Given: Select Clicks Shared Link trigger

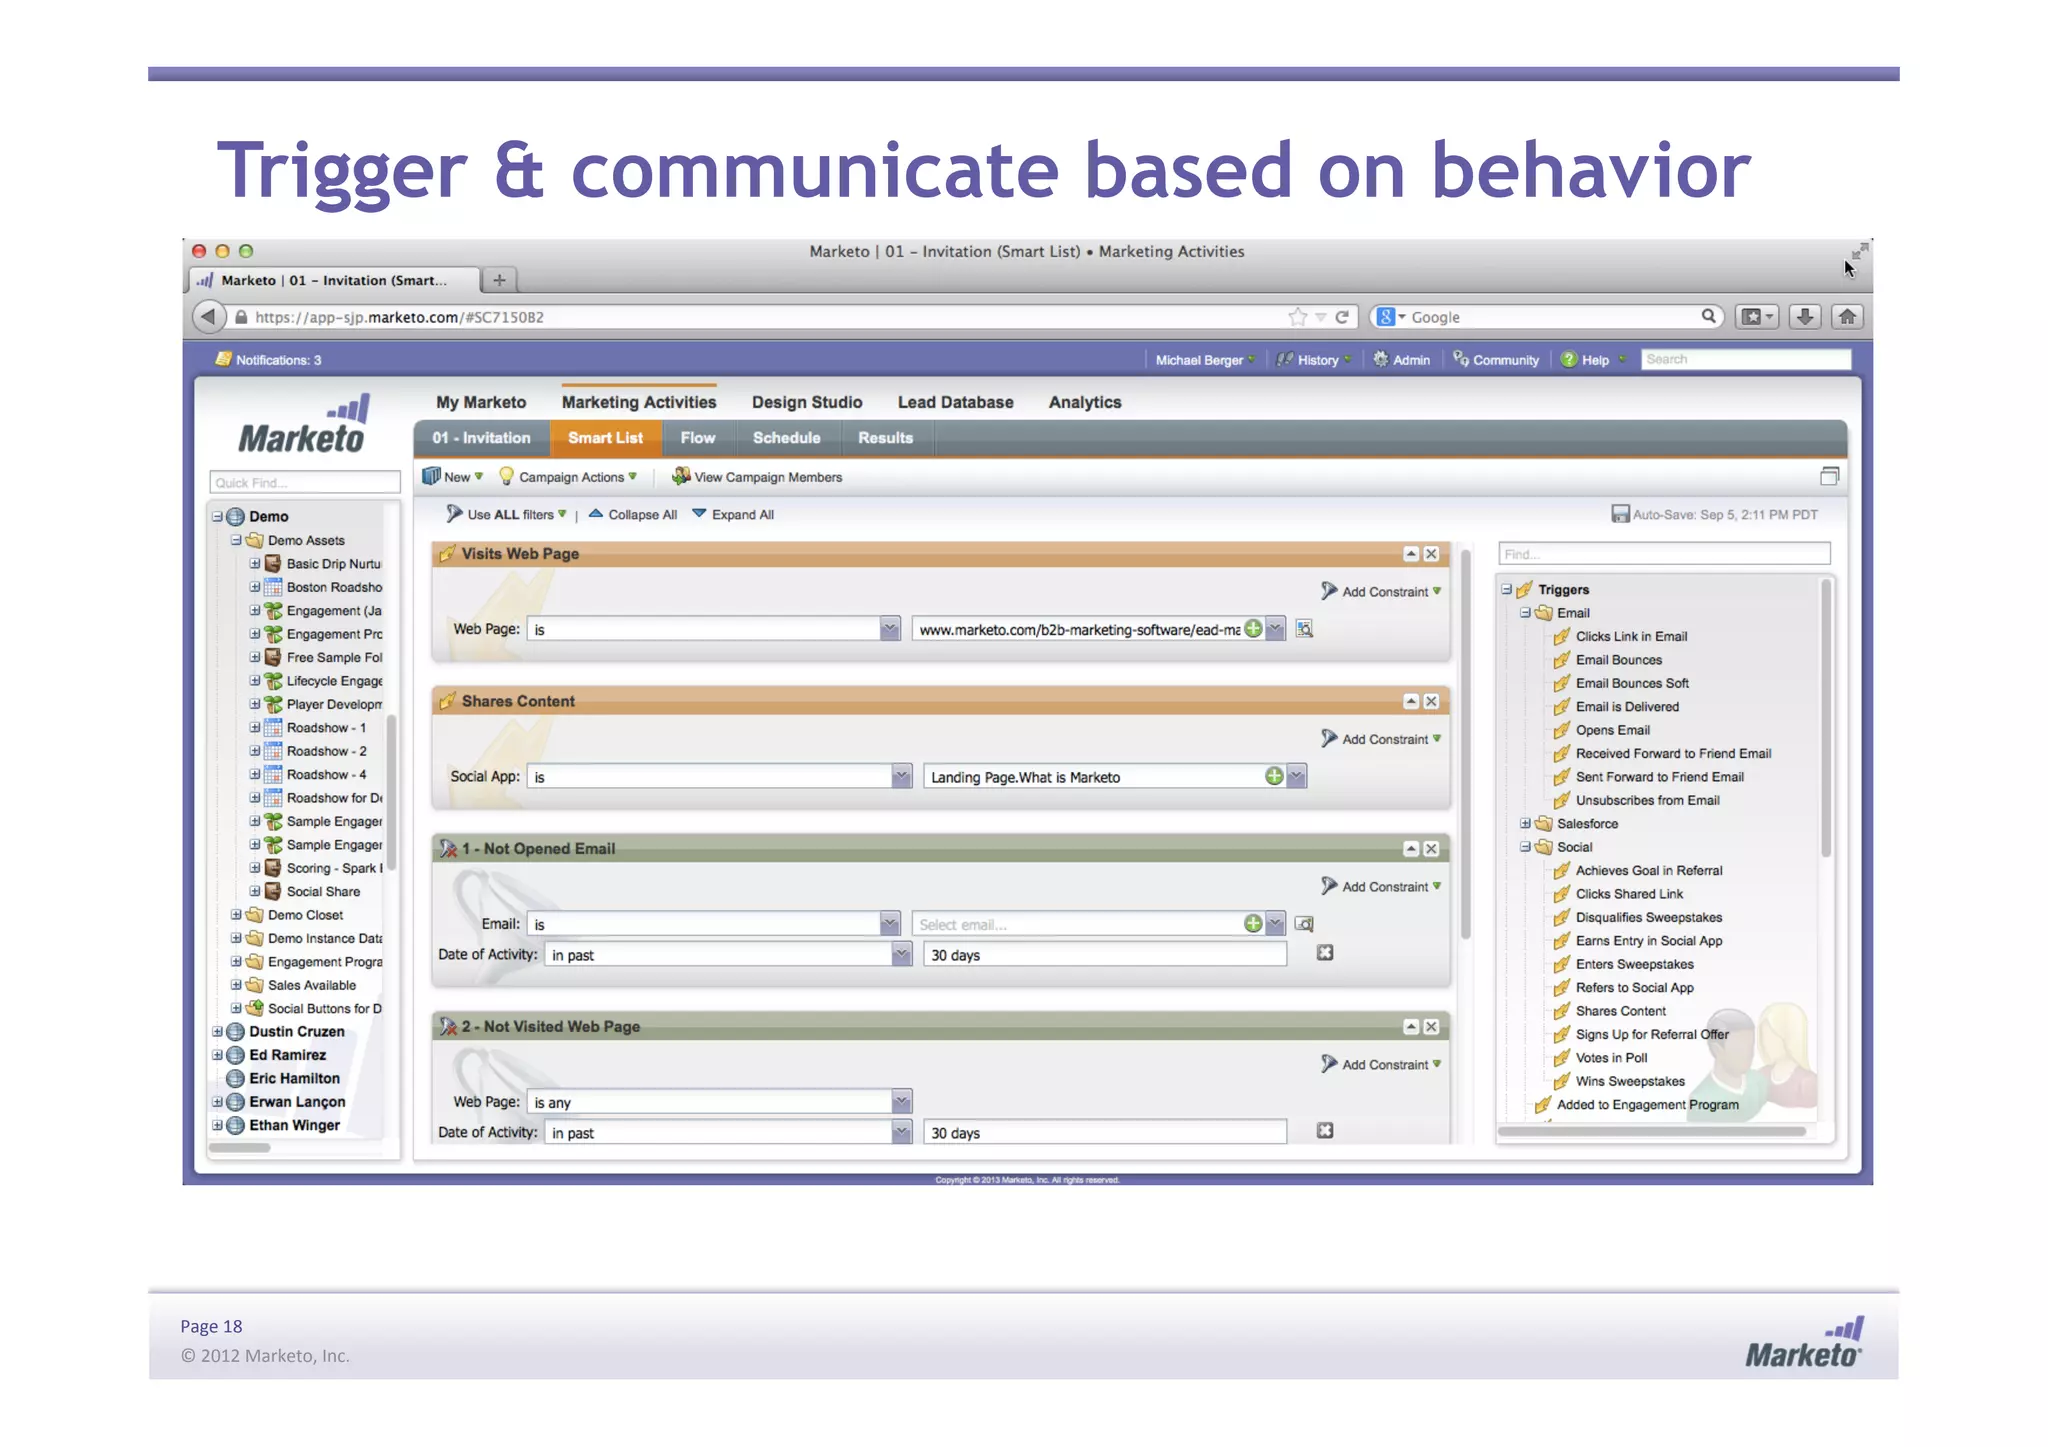Looking at the screenshot, I should pos(1628,894).
